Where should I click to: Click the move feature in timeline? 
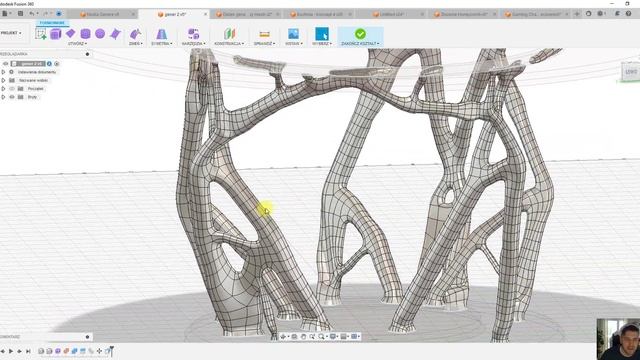[99, 351]
